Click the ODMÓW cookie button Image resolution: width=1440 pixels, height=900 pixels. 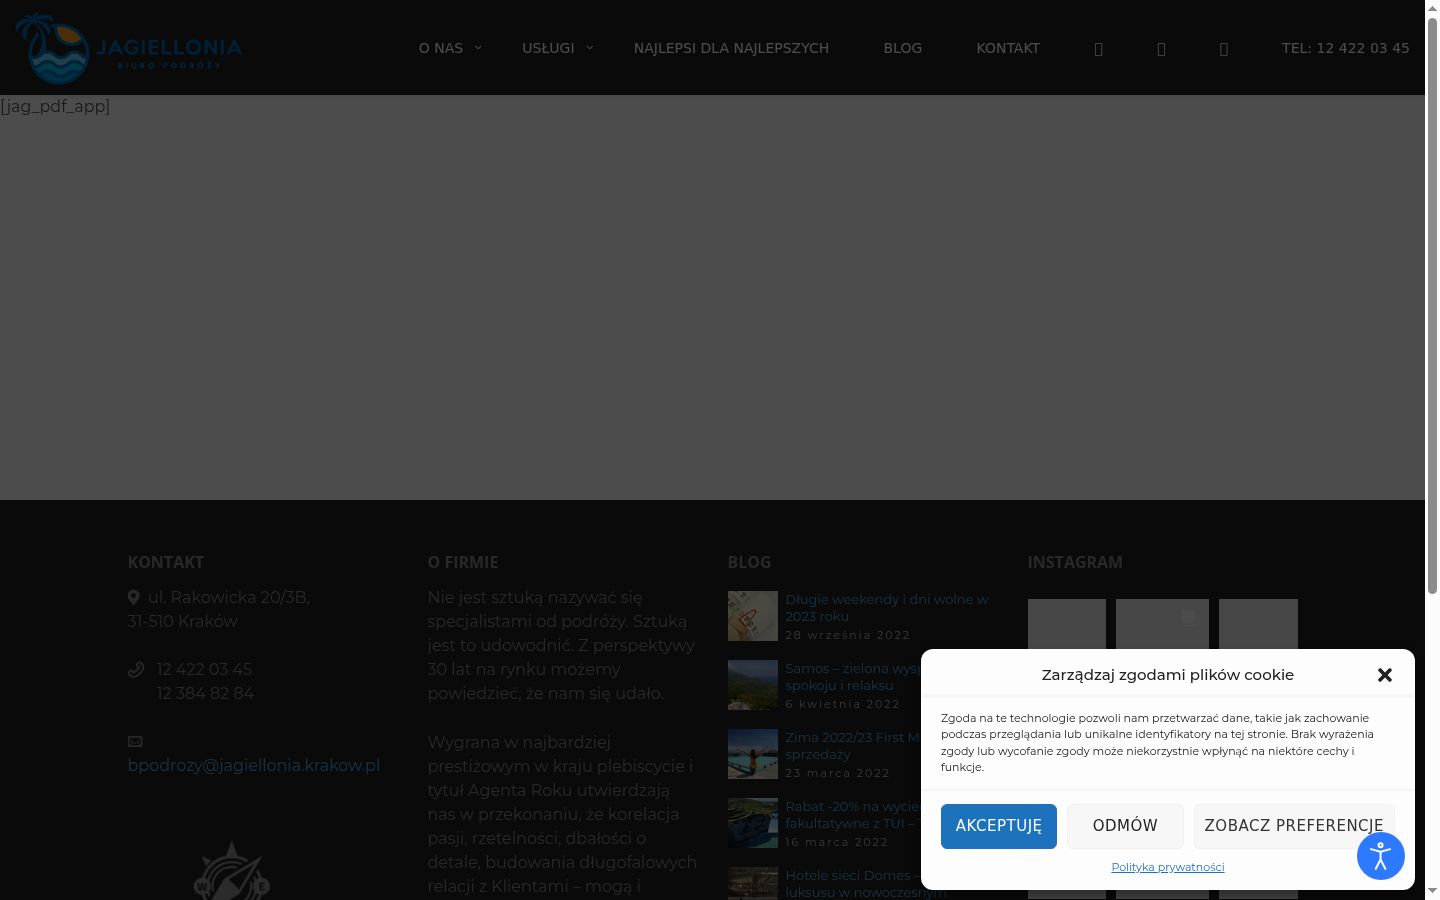click(1125, 826)
